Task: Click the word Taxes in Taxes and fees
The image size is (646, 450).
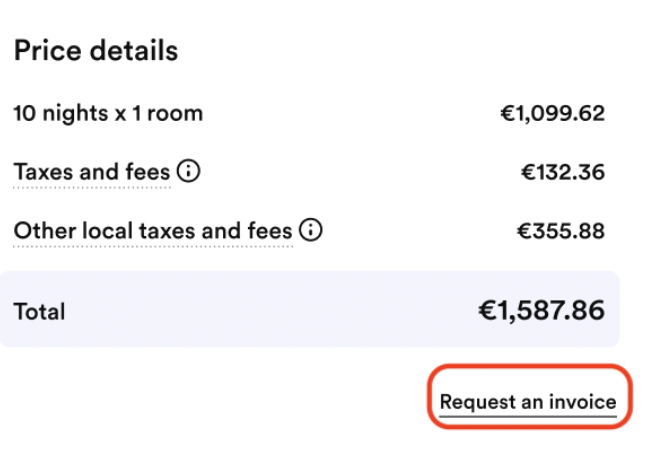Action: pos(42,172)
